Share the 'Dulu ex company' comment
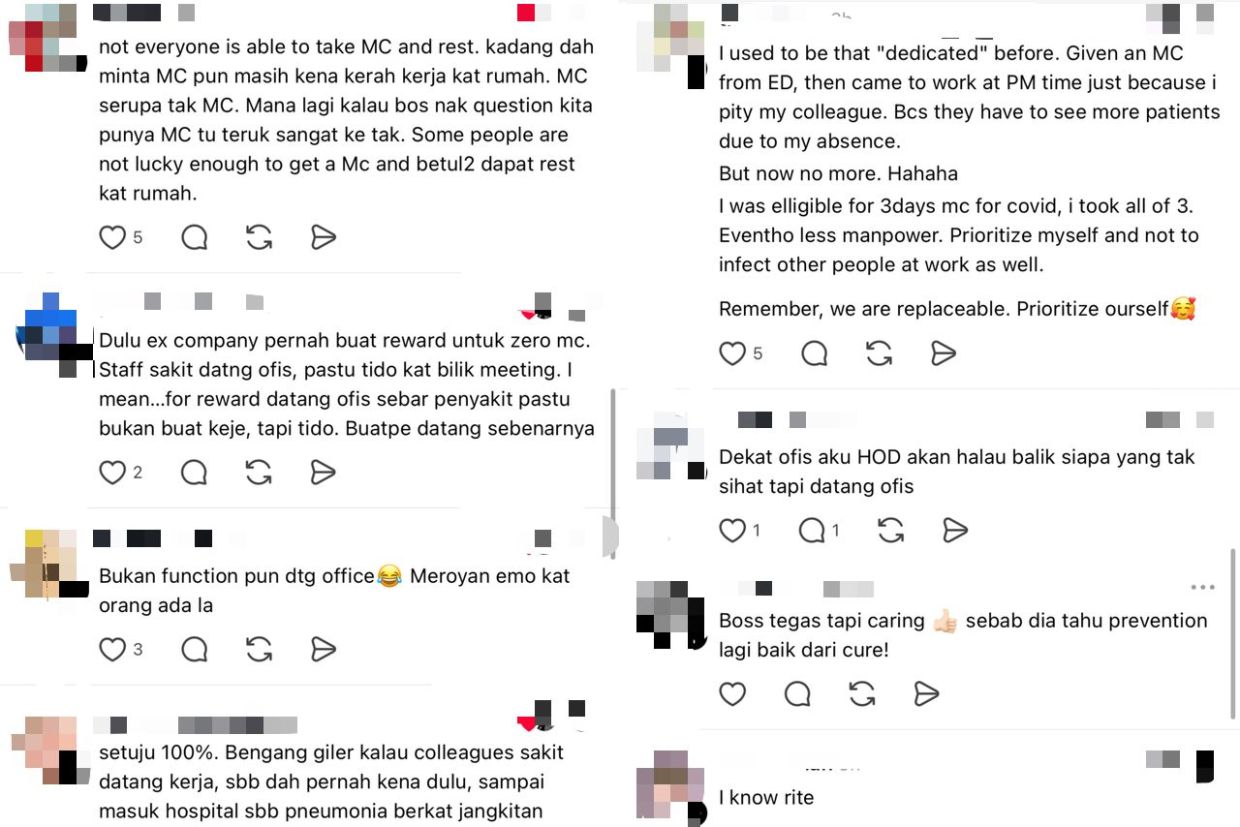The width and height of the screenshot is (1240, 827). (323, 473)
